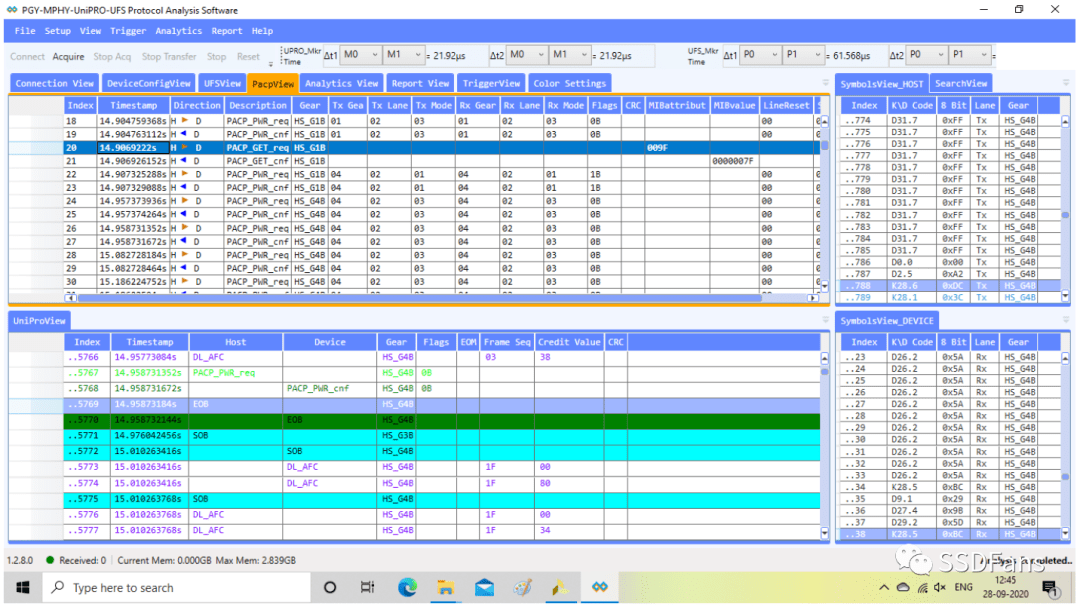The image size is (1080, 607).
Task: Open the Mail app from taskbar
Action: (x=484, y=588)
